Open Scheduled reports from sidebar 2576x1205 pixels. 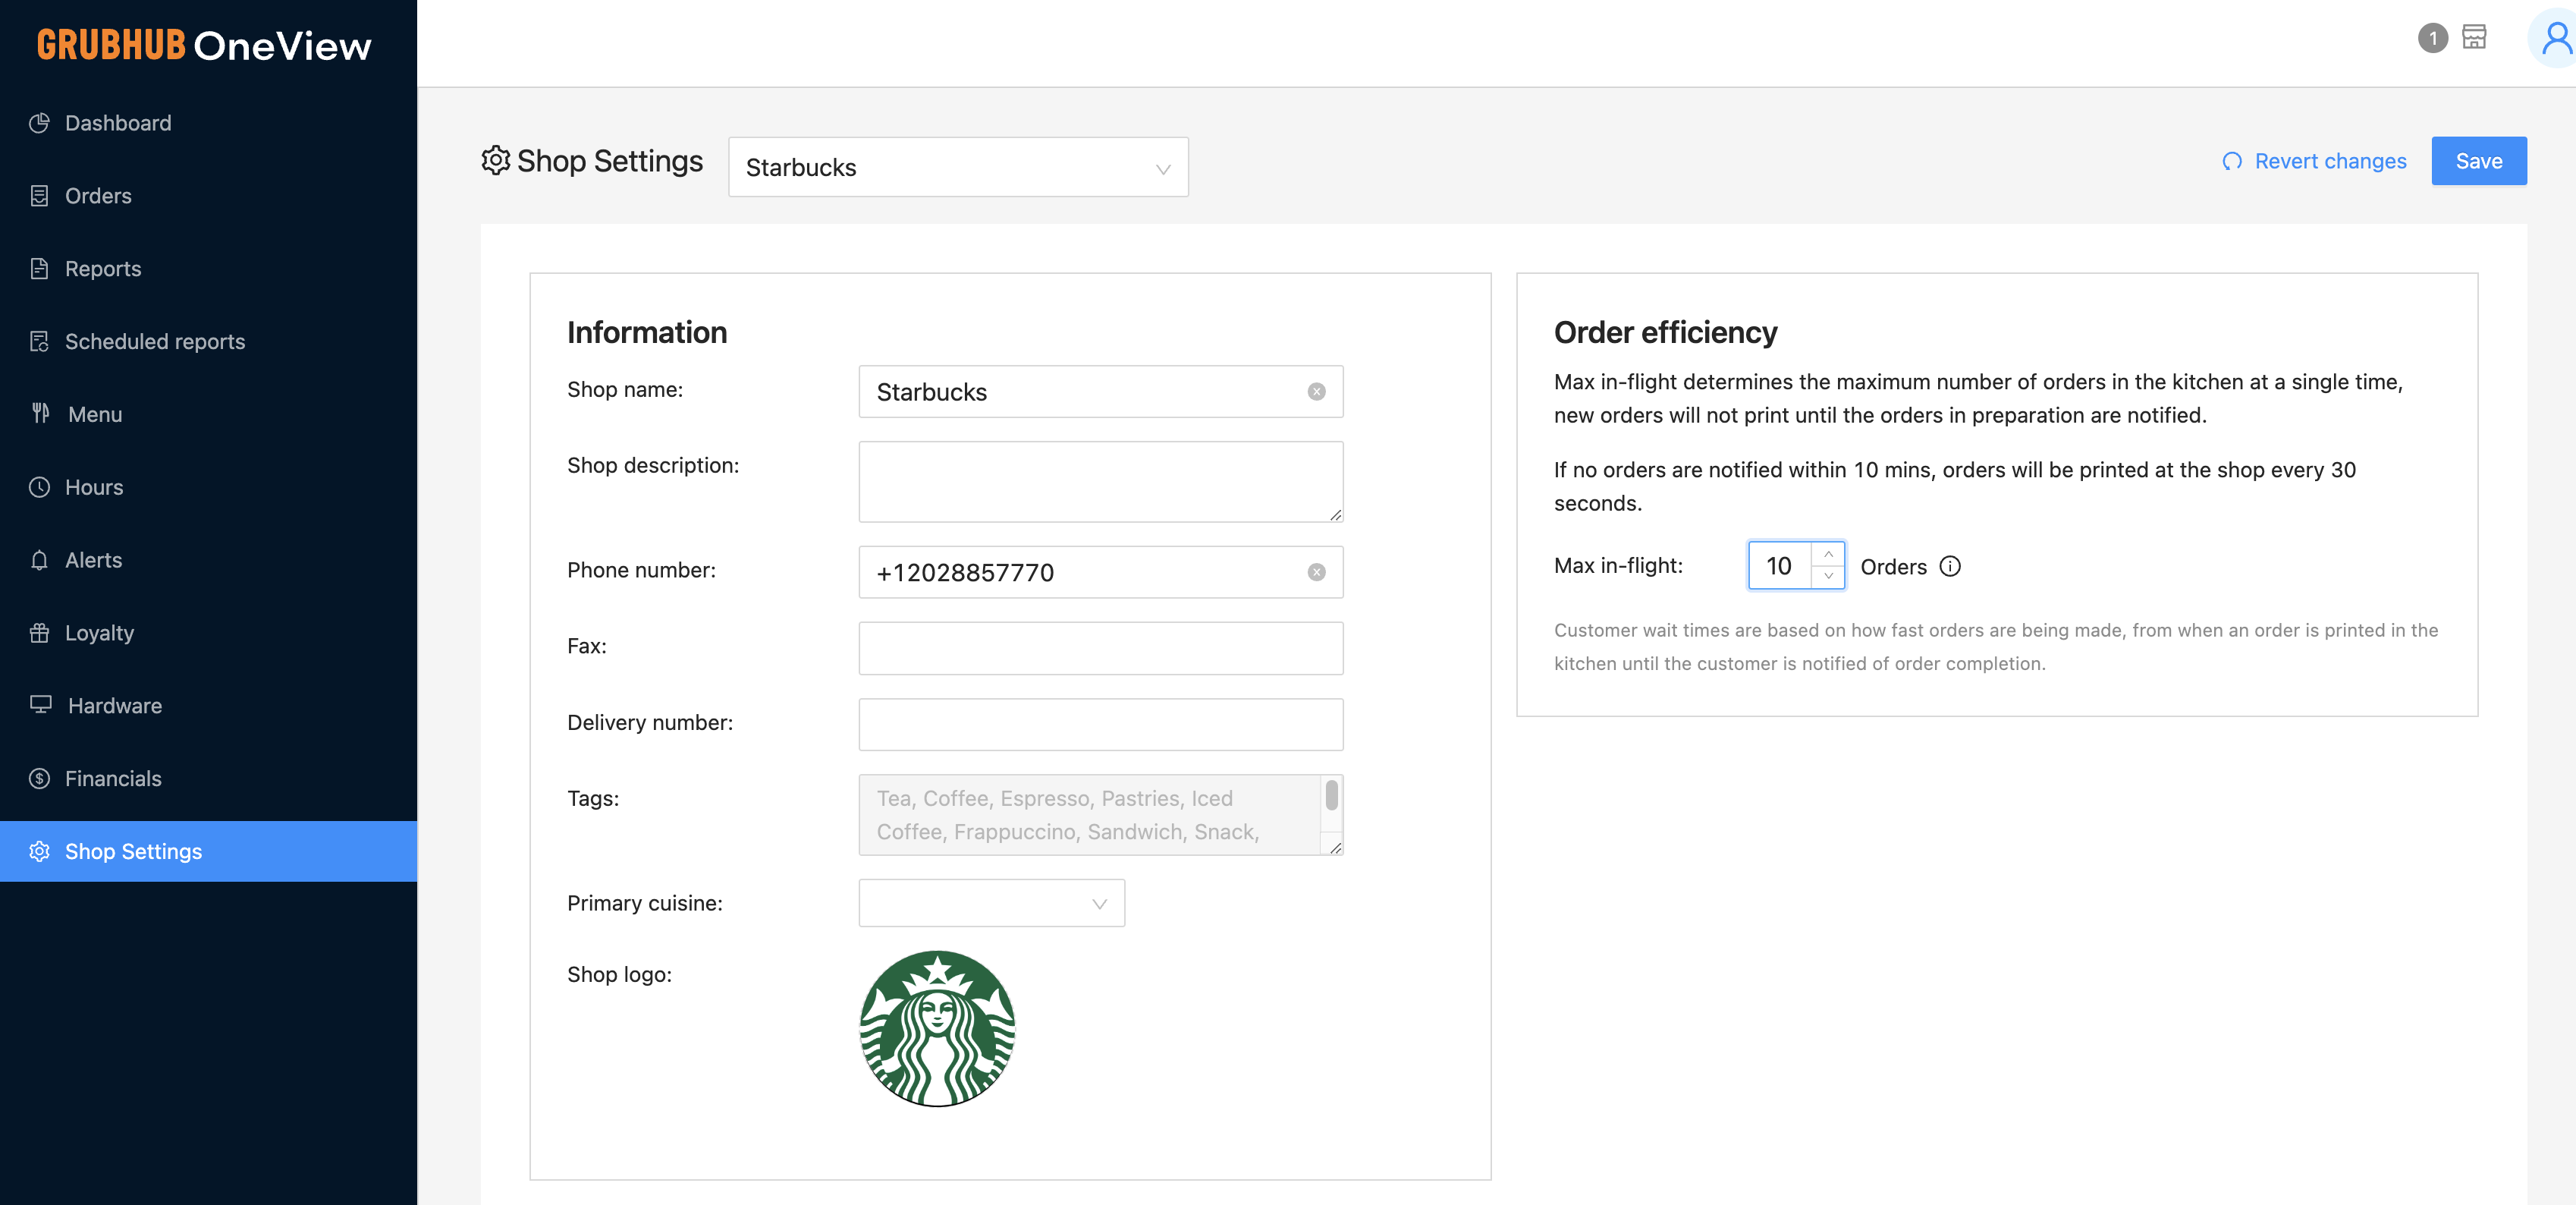[x=208, y=342]
